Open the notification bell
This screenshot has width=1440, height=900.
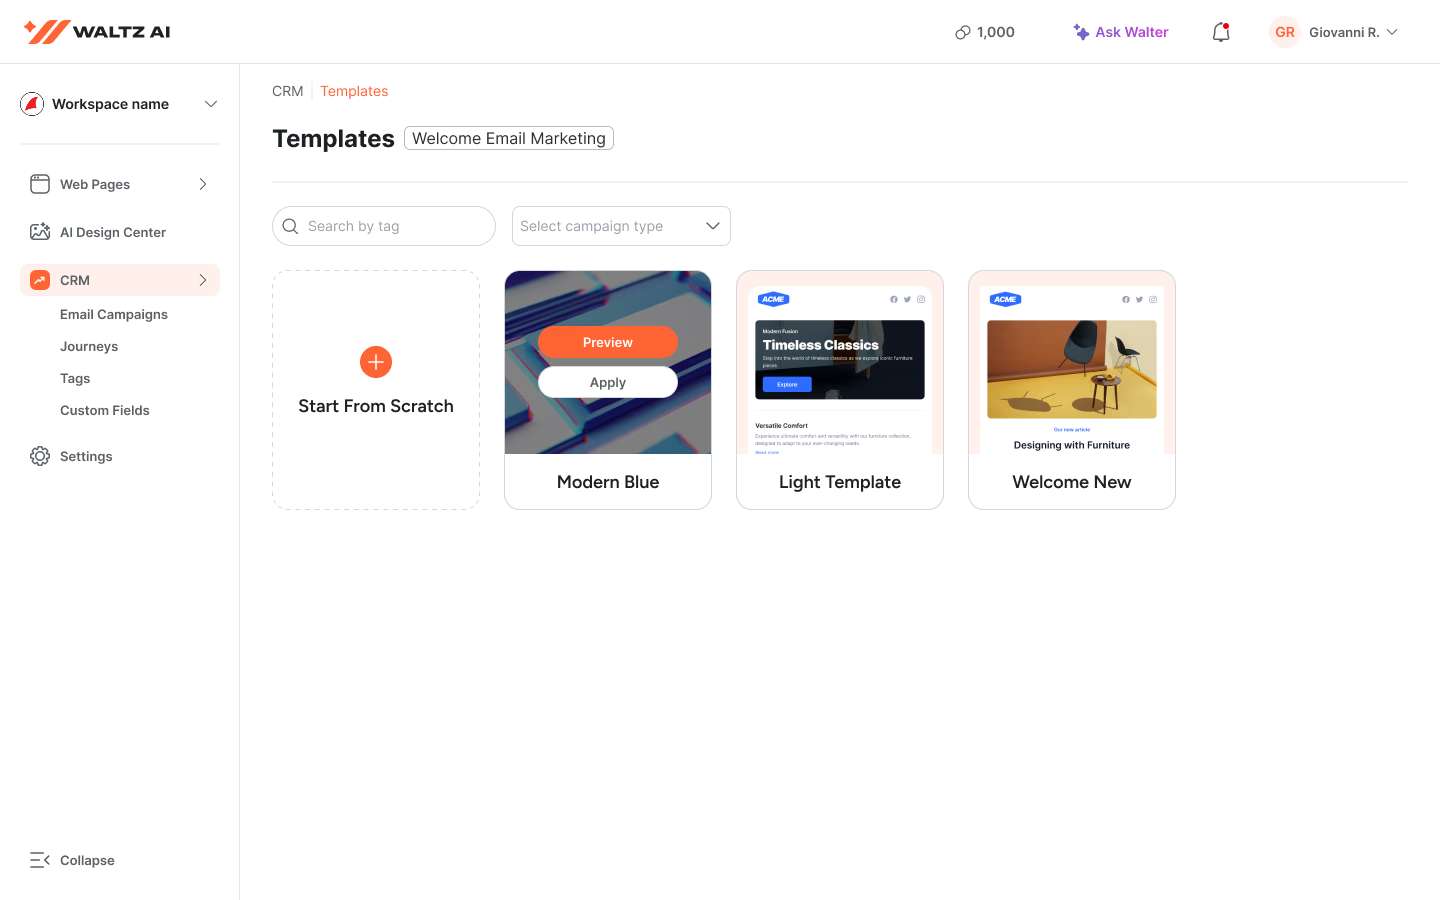(x=1221, y=32)
